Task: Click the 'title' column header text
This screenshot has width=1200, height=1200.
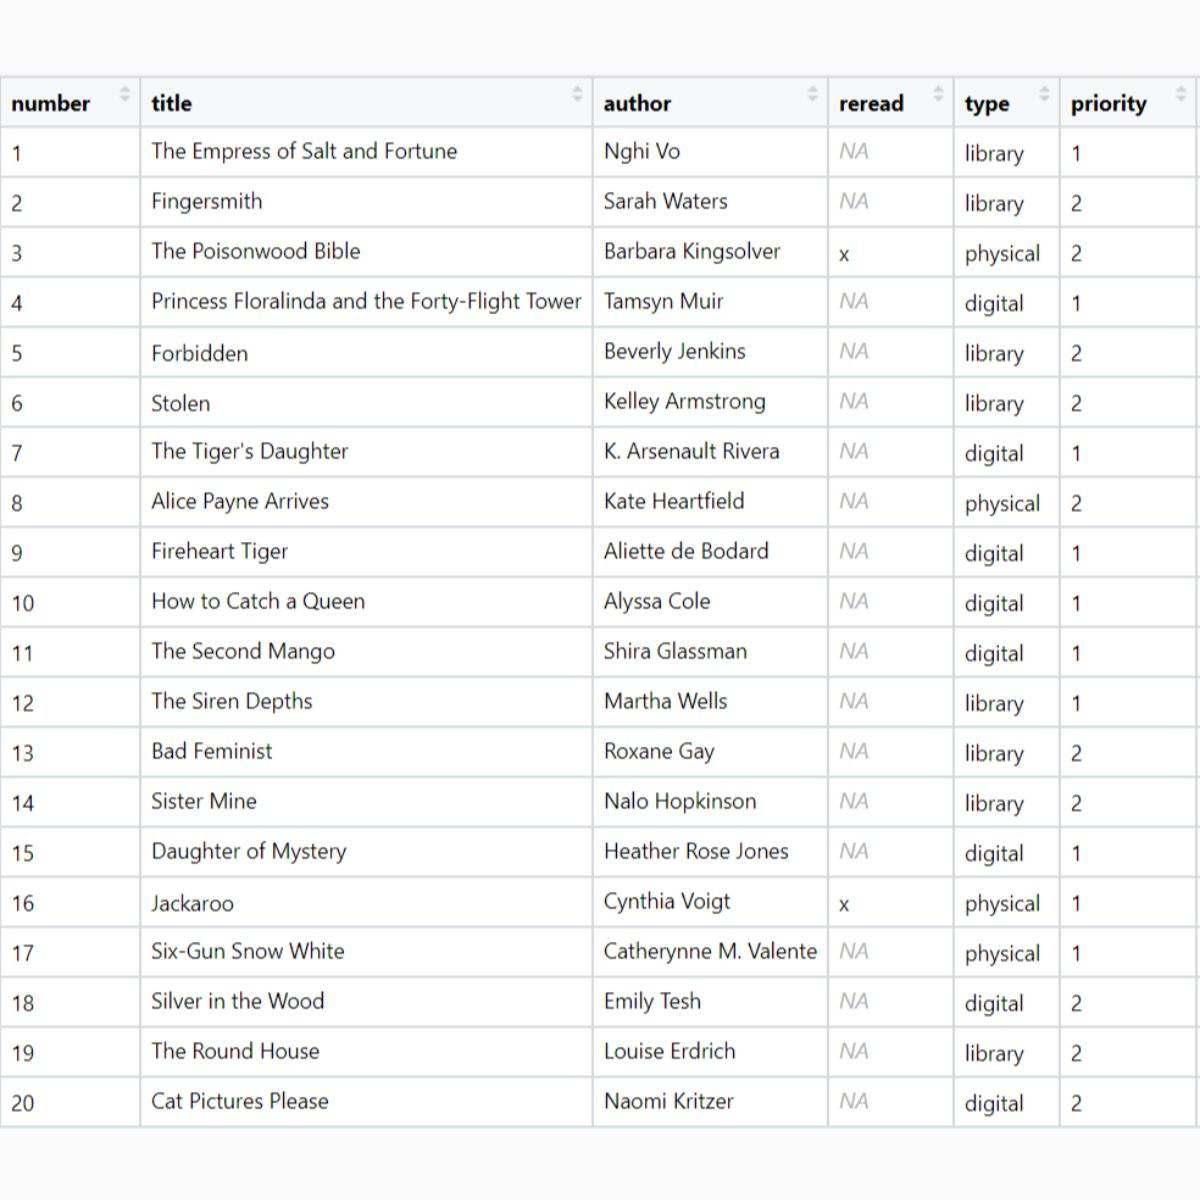Action: click(x=171, y=103)
